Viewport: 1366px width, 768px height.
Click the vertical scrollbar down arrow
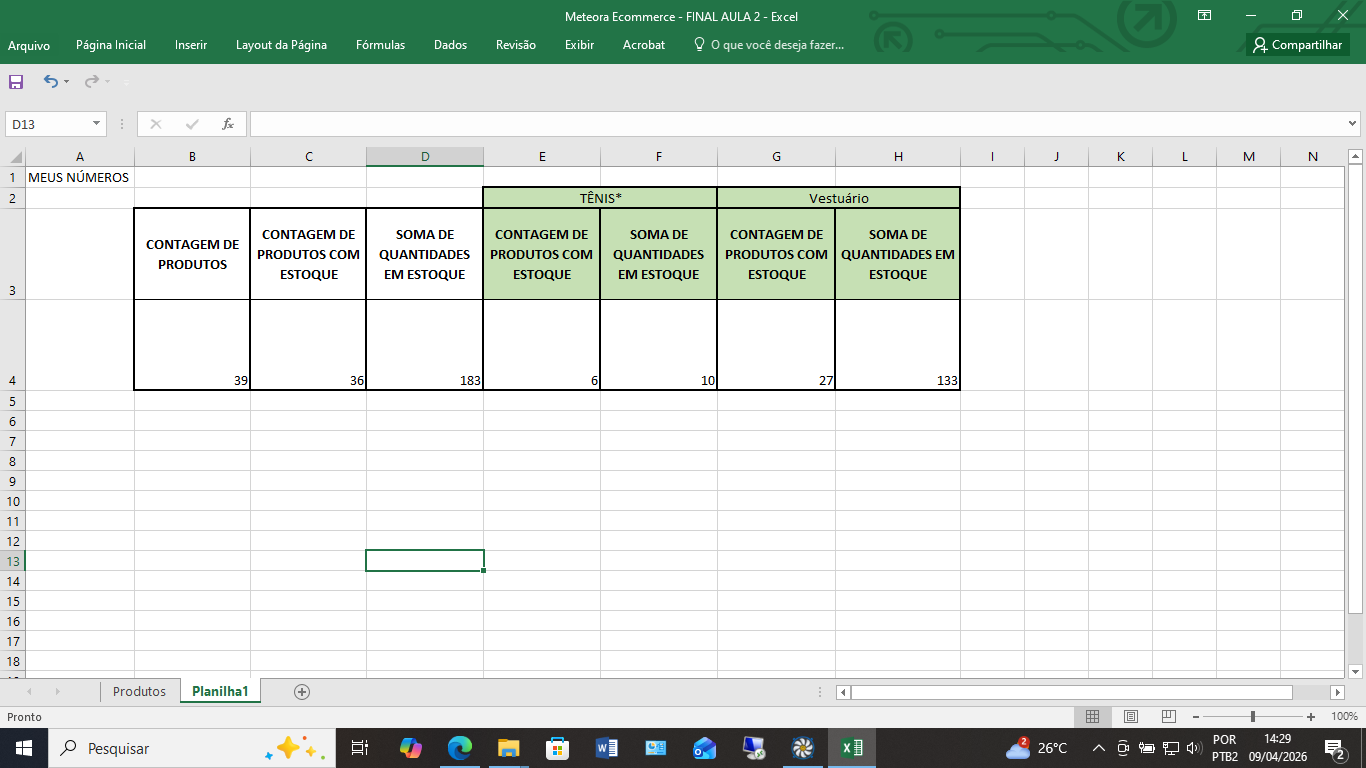coord(1356,671)
